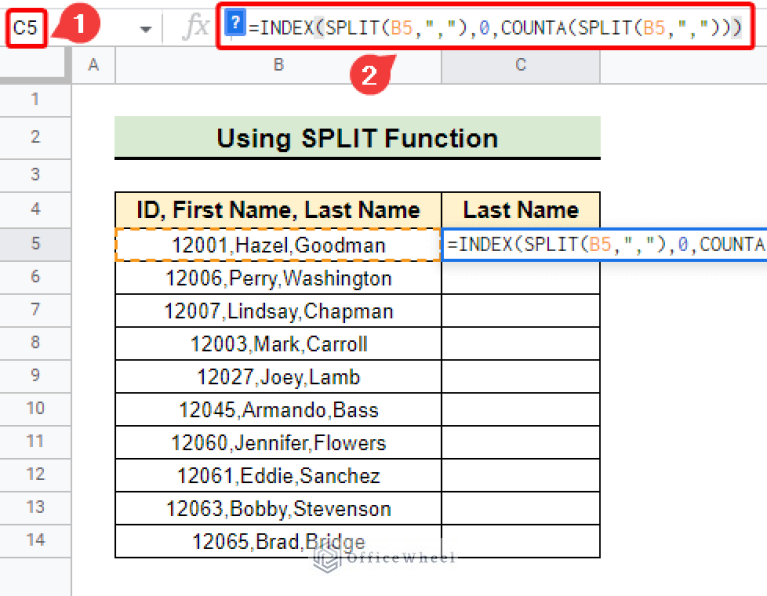The image size is (767, 596).
Task: Click empty Last Name cell beside Bobby,Stevenson
Action: click(x=520, y=508)
